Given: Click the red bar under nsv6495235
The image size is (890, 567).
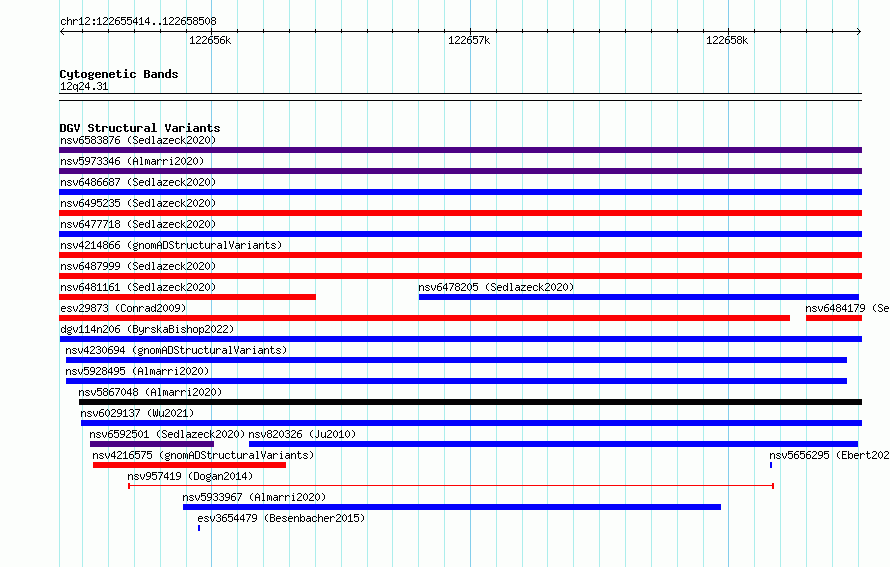Looking at the screenshot, I should point(460,213).
